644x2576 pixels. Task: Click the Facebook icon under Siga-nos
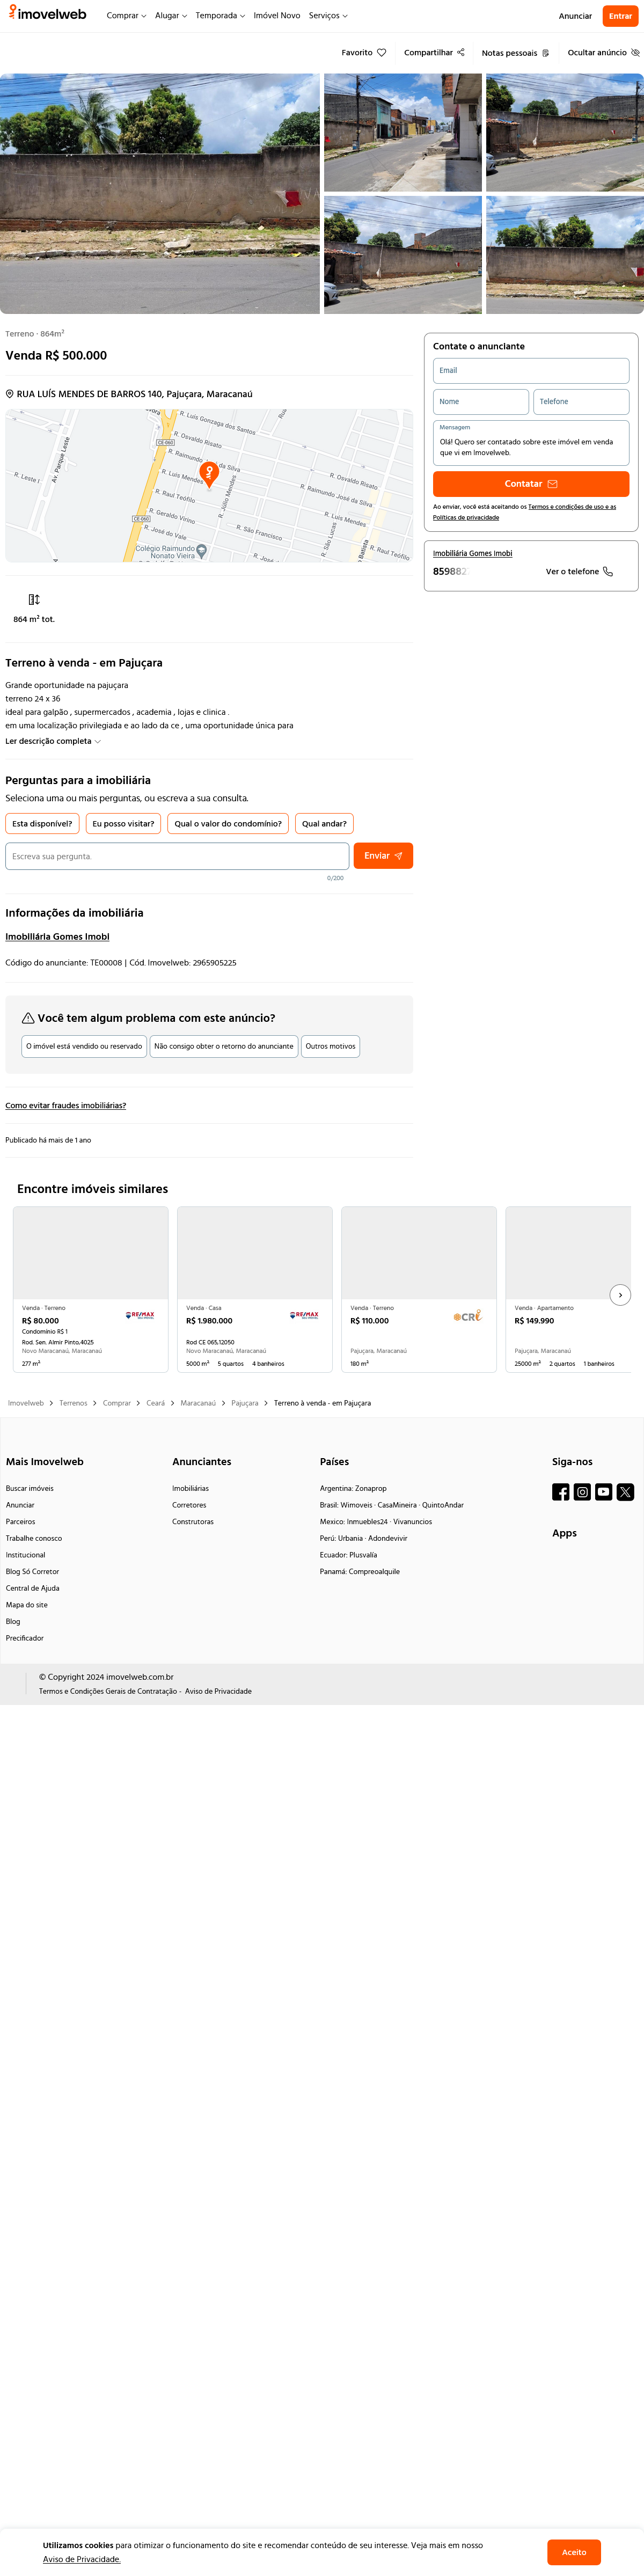click(561, 1492)
